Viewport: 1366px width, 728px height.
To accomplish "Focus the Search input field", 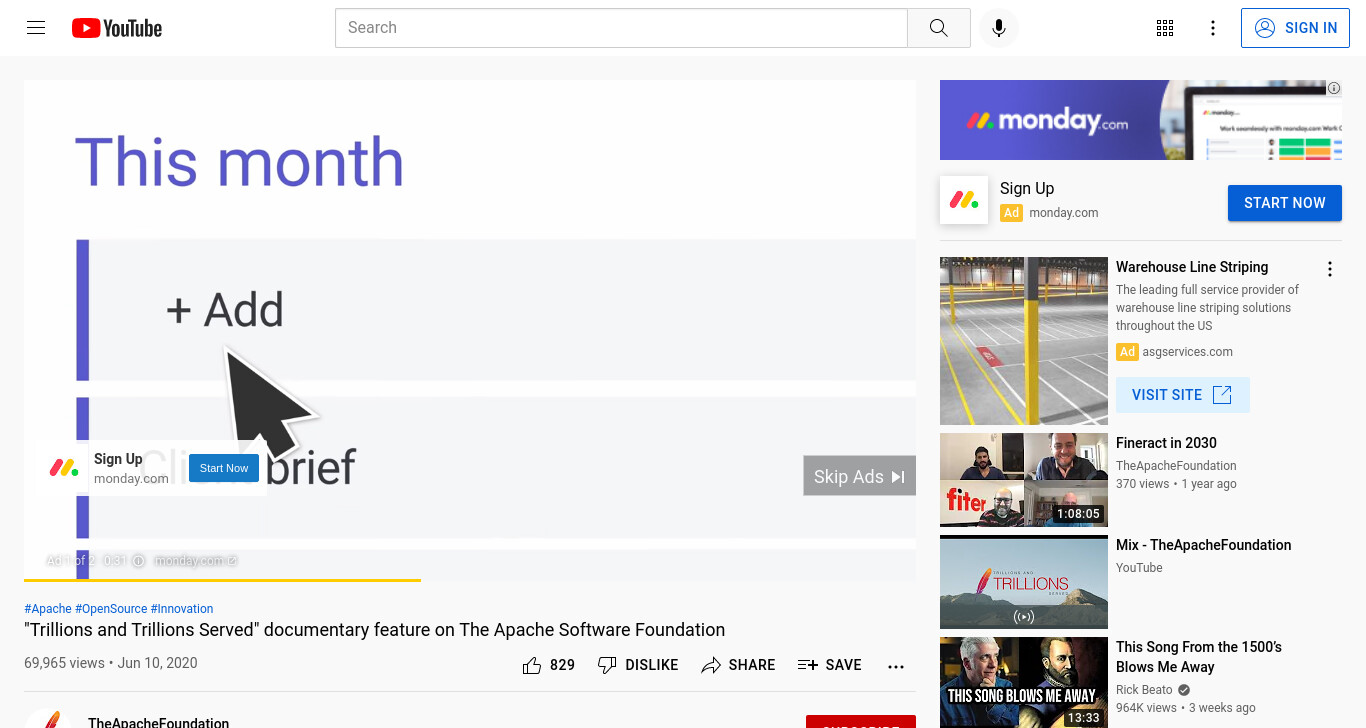I will [621, 28].
